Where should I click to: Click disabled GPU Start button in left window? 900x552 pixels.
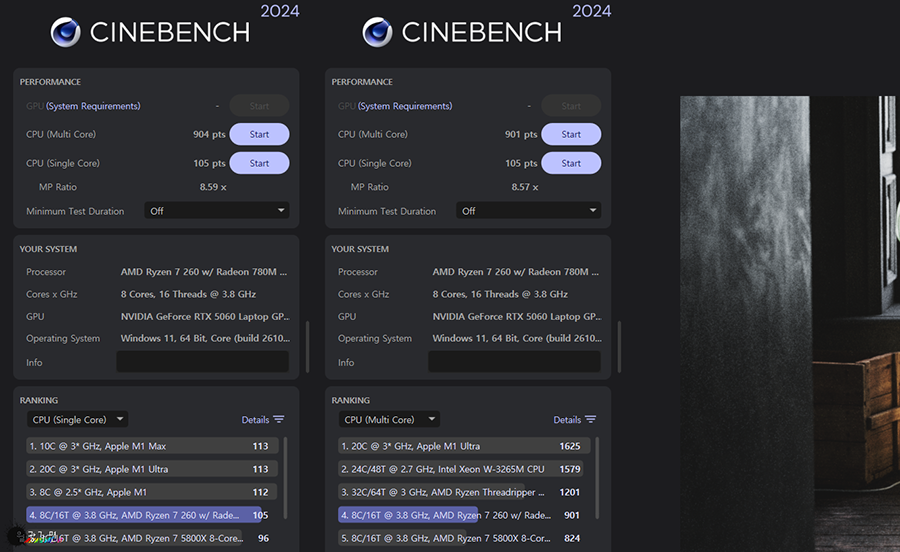(259, 106)
